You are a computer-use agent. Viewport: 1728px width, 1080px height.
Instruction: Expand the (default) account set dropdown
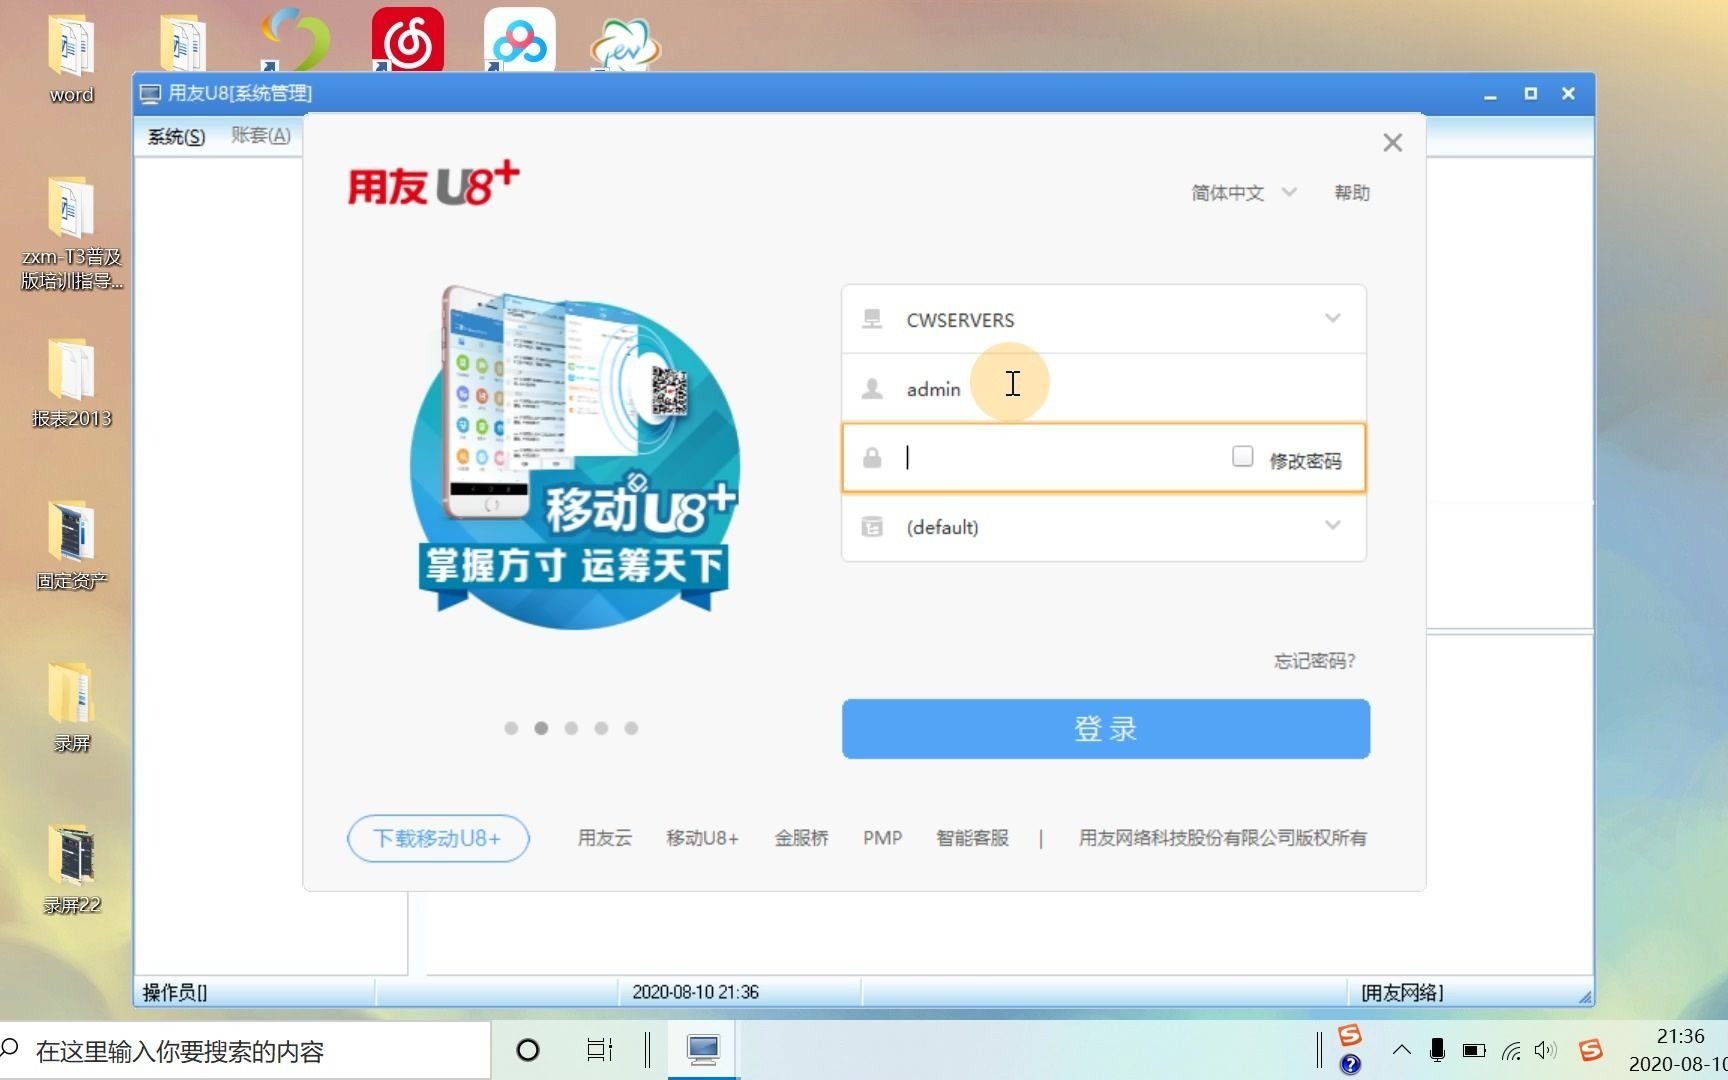tap(1332, 525)
